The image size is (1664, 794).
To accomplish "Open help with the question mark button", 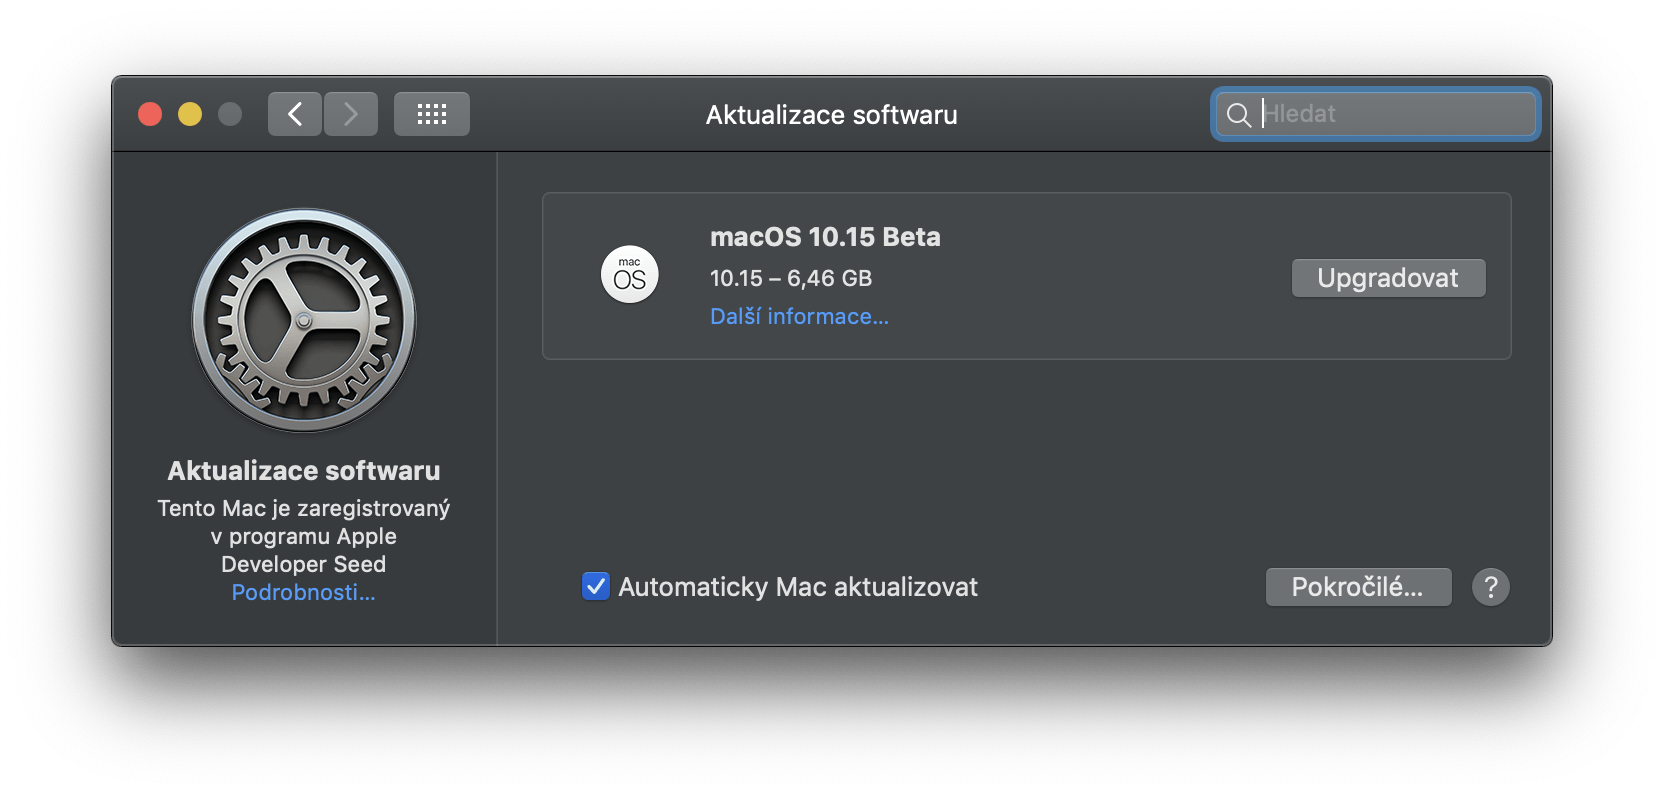I will (x=1490, y=587).
